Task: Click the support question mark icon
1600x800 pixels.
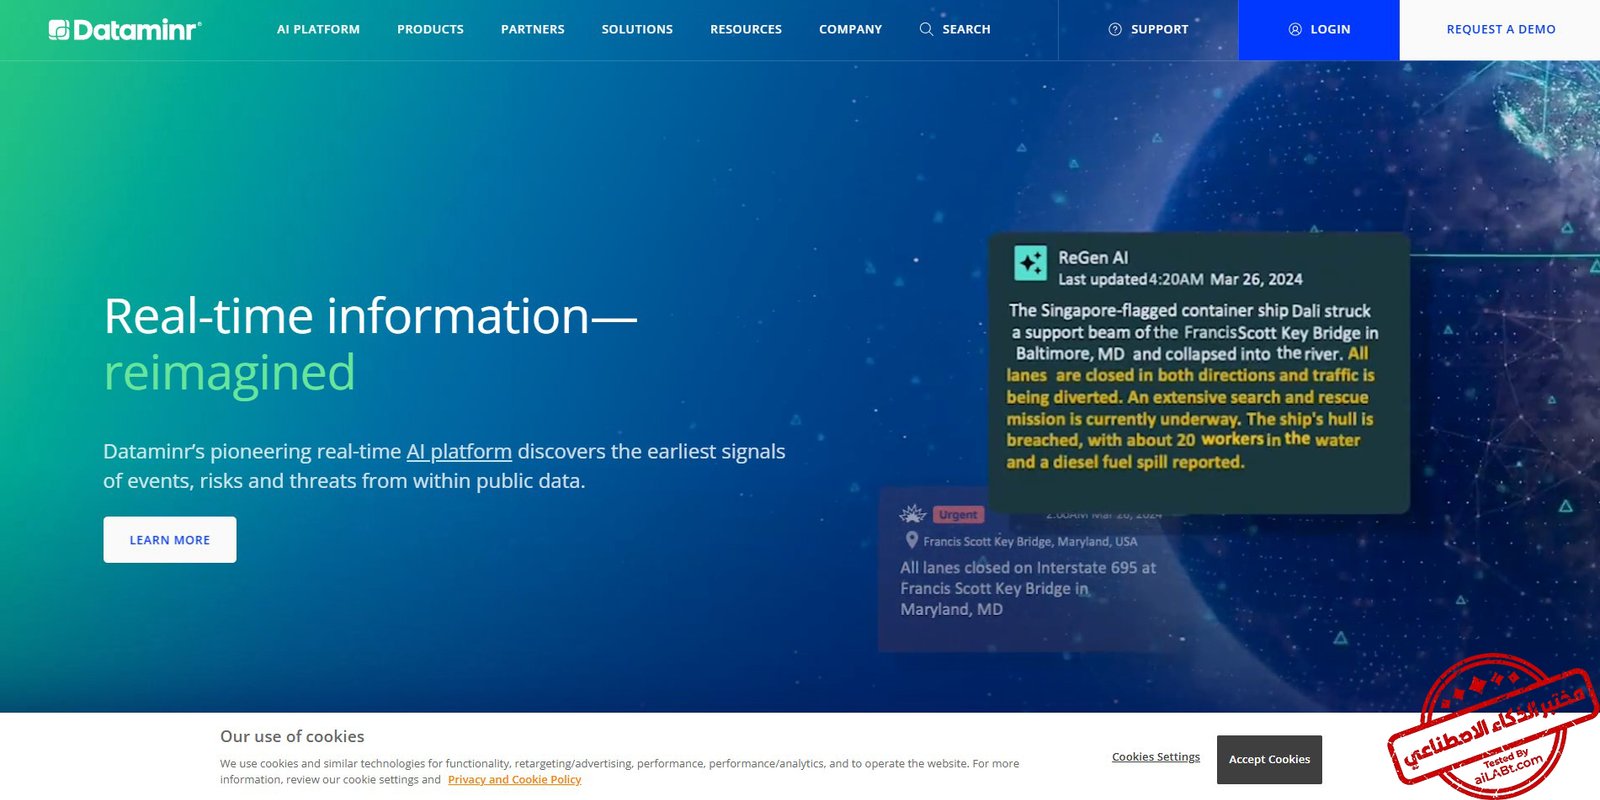Action: [x=1115, y=29]
